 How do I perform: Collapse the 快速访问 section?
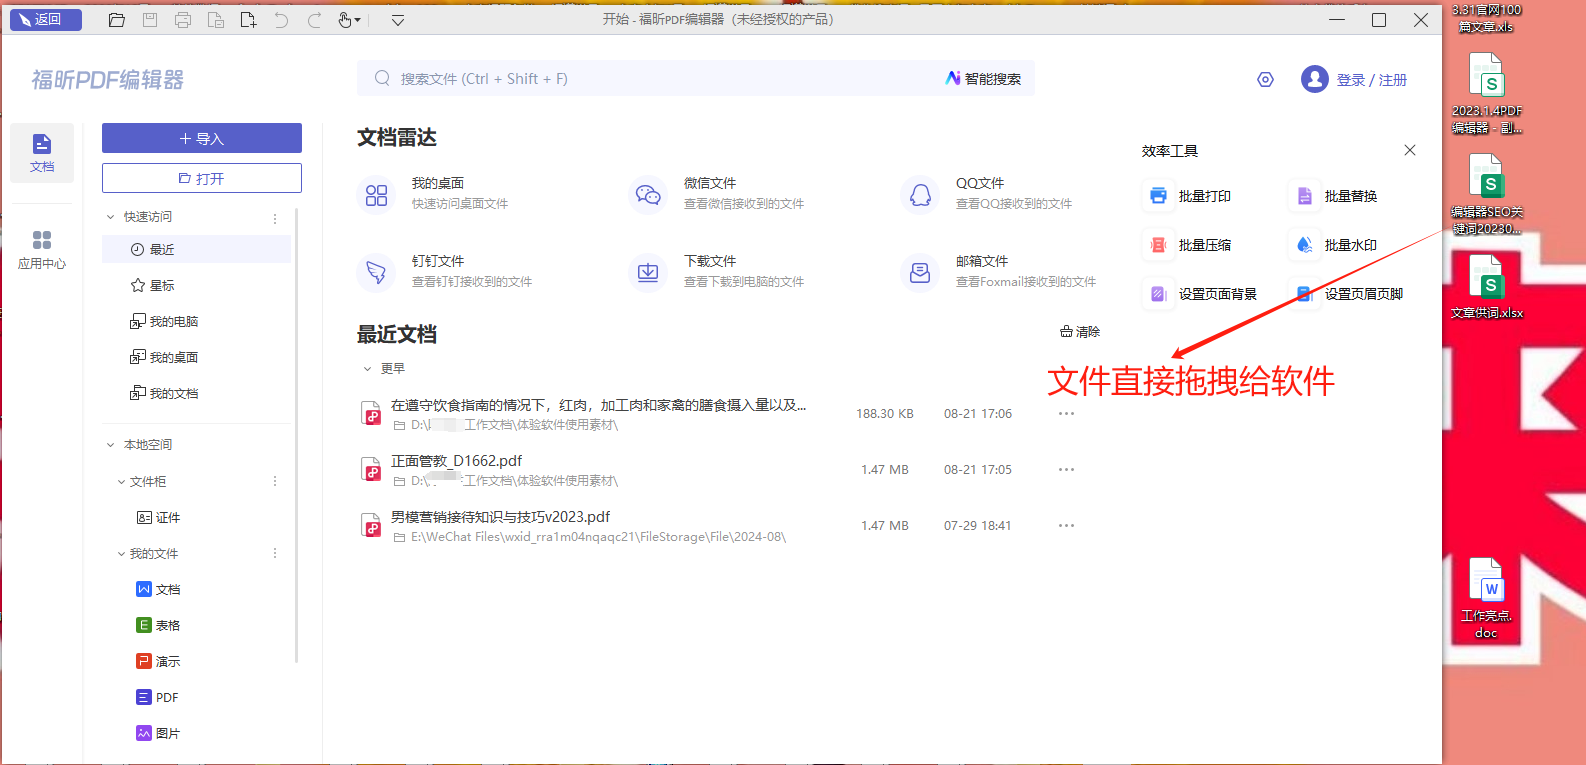(x=111, y=217)
